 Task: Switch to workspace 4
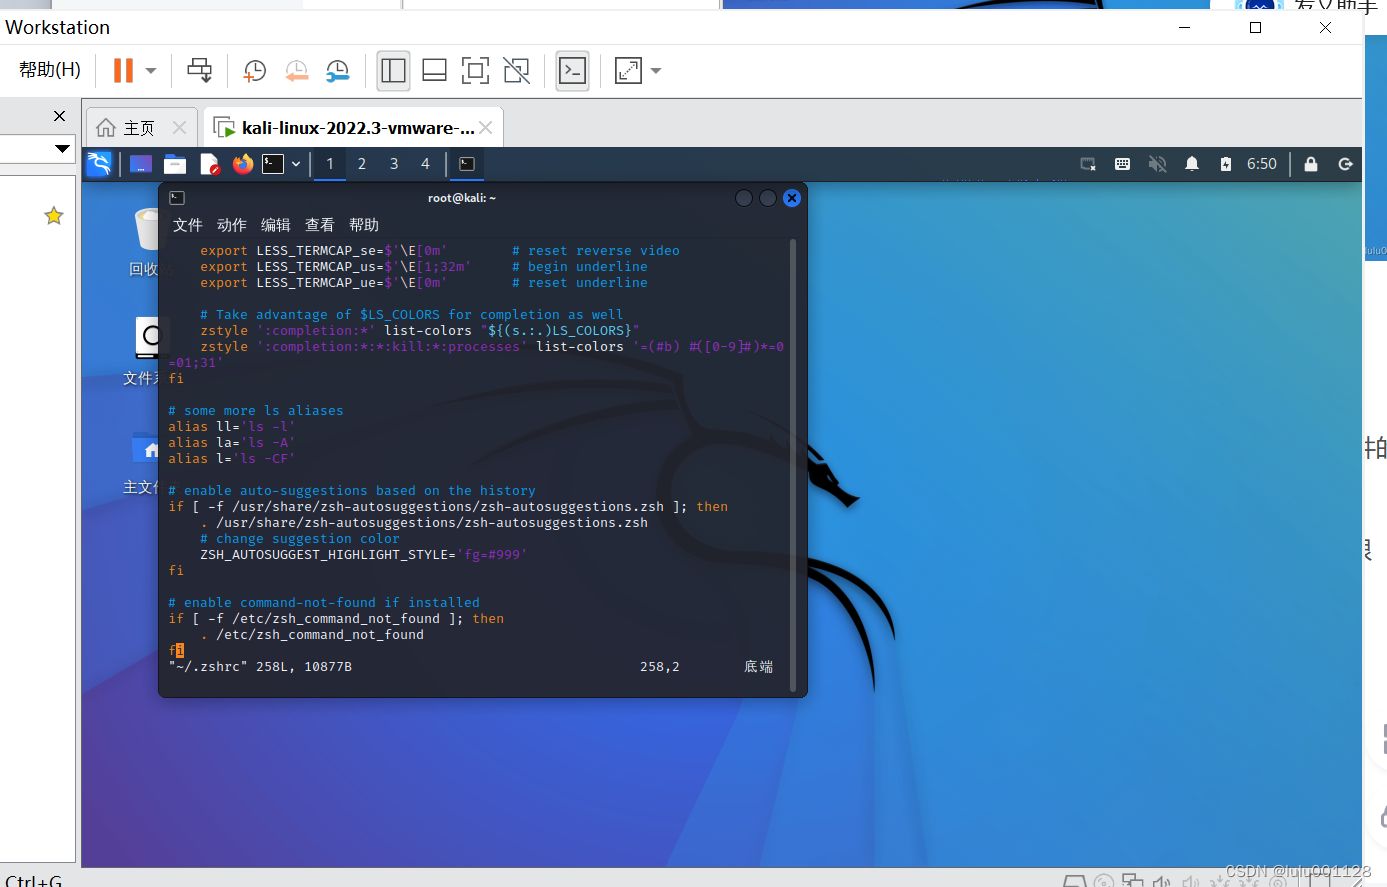[x=425, y=164]
